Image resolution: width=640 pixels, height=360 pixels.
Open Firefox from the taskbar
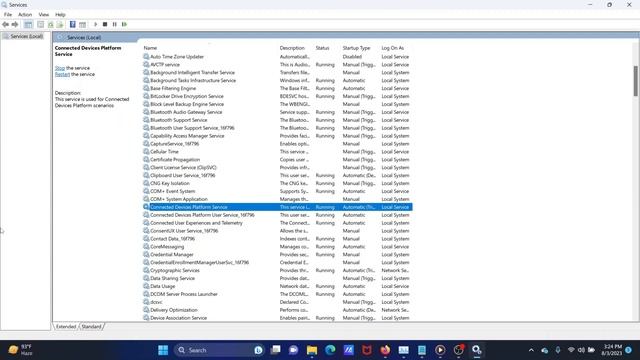(385, 350)
